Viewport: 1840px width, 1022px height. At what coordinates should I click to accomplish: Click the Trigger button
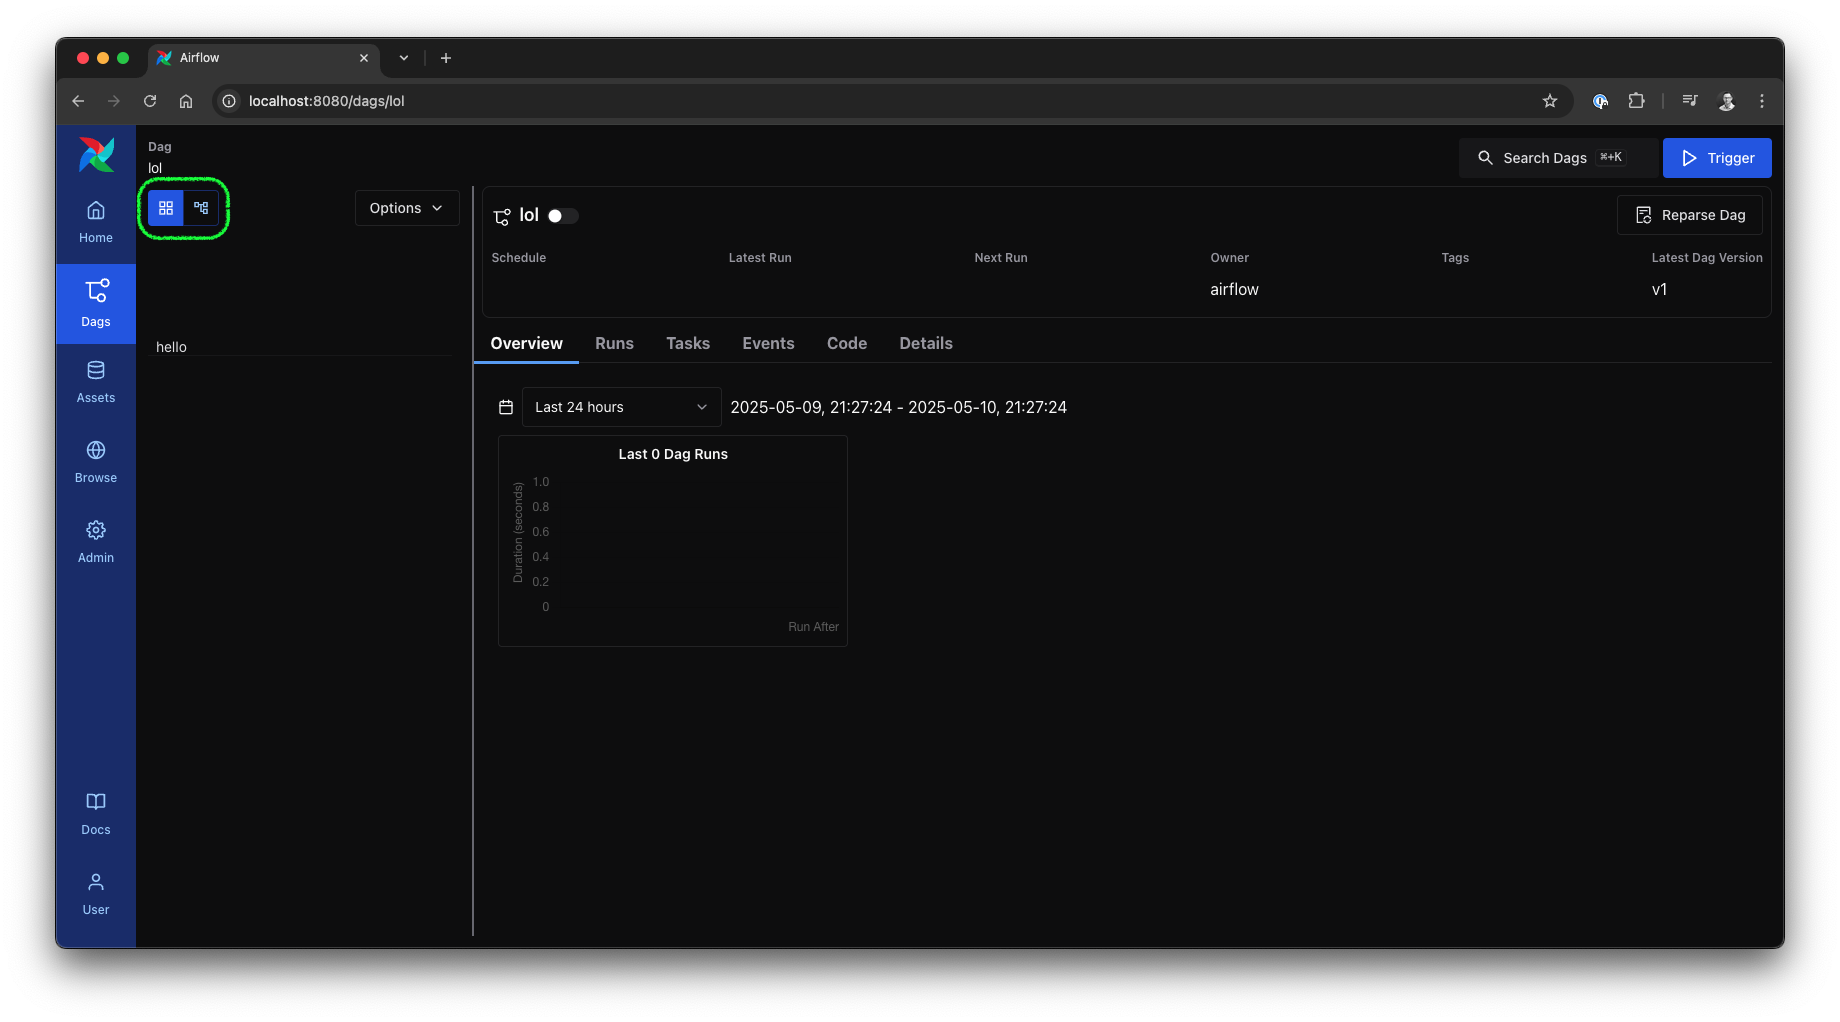tap(1716, 157)
